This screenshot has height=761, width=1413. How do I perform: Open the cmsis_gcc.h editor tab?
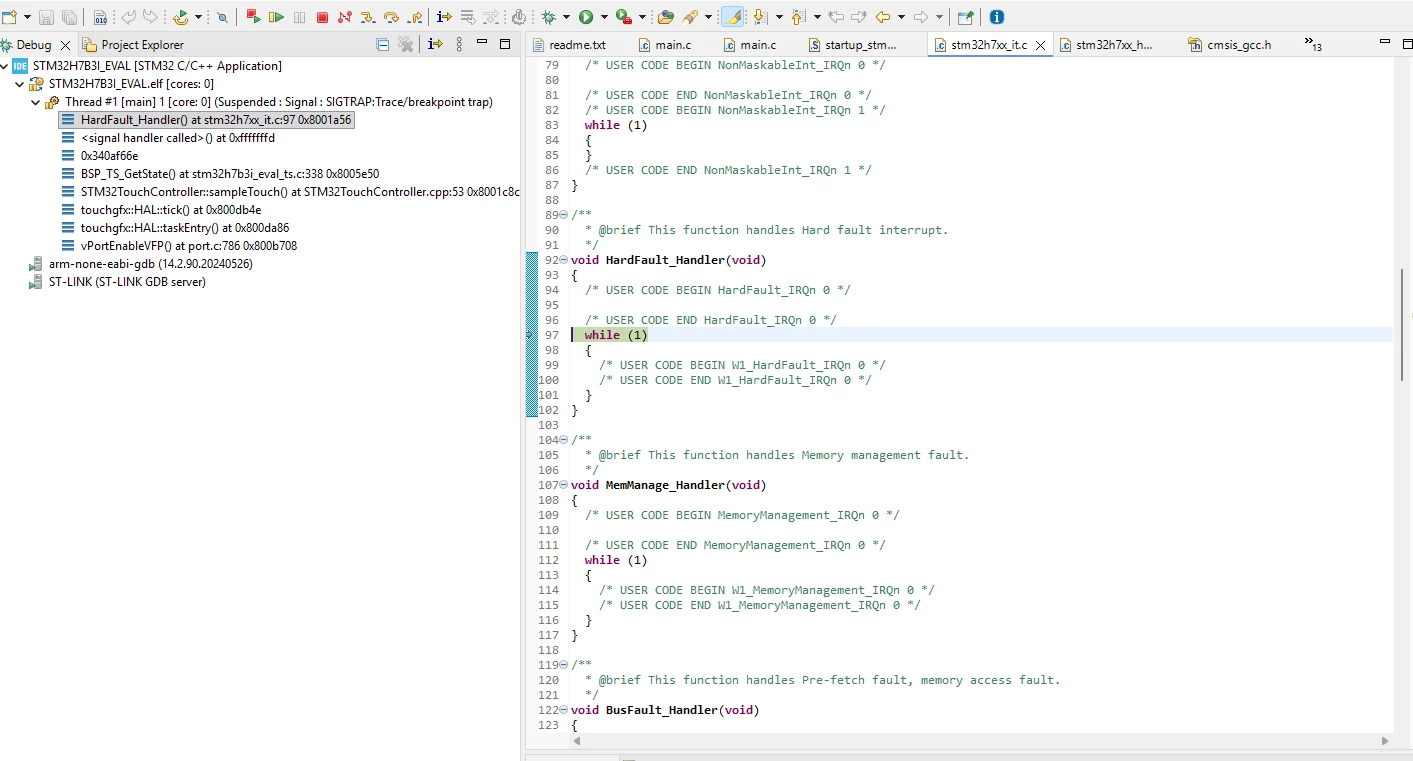pyautogui.click(x=1230, y=45)
